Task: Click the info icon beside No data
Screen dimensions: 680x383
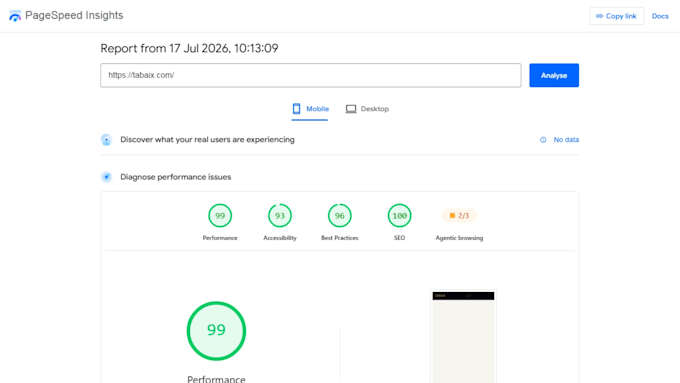Action: 543,140
